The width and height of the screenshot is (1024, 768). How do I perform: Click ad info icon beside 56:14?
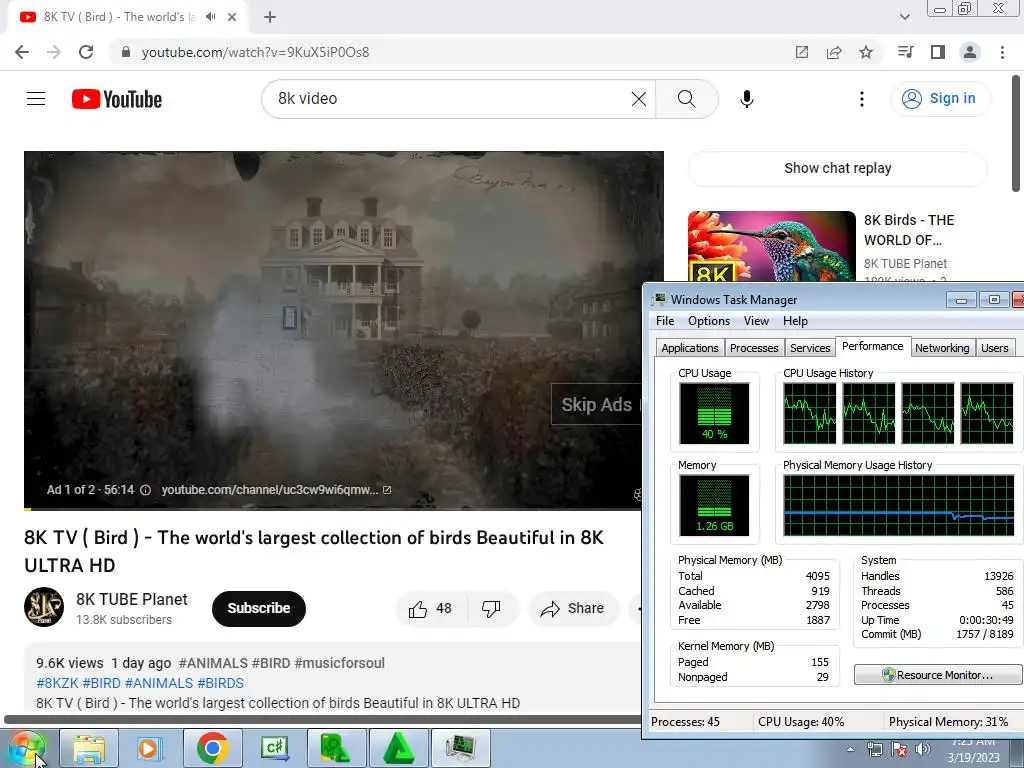click(146, 490)
